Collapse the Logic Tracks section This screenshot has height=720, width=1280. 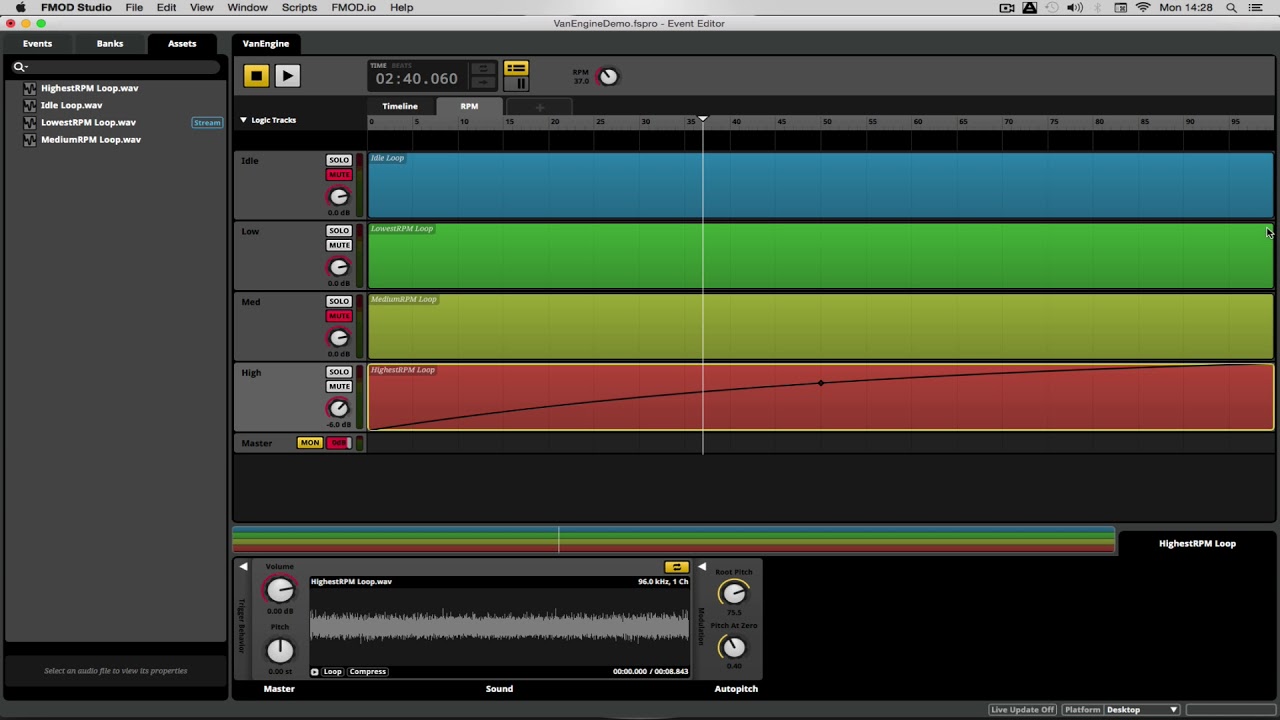243,120
